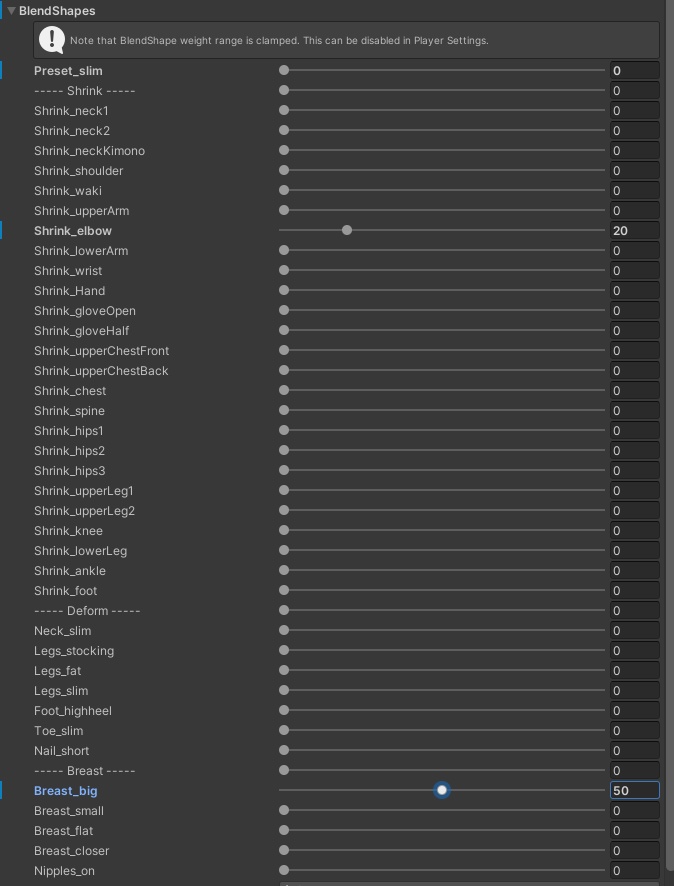
Task: Select the Legs_fat label
Action: [x=58, y=671]
